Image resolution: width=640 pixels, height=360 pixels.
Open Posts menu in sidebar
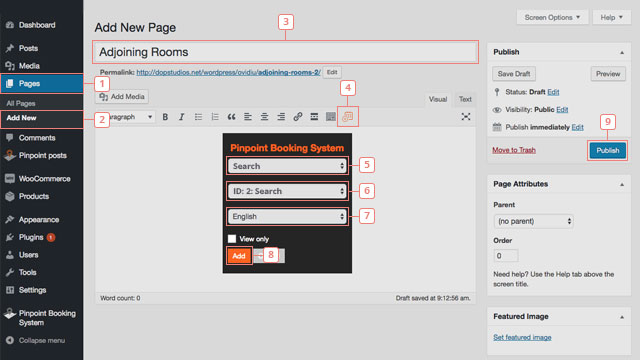pyautogui.click(x=28, y=48)
